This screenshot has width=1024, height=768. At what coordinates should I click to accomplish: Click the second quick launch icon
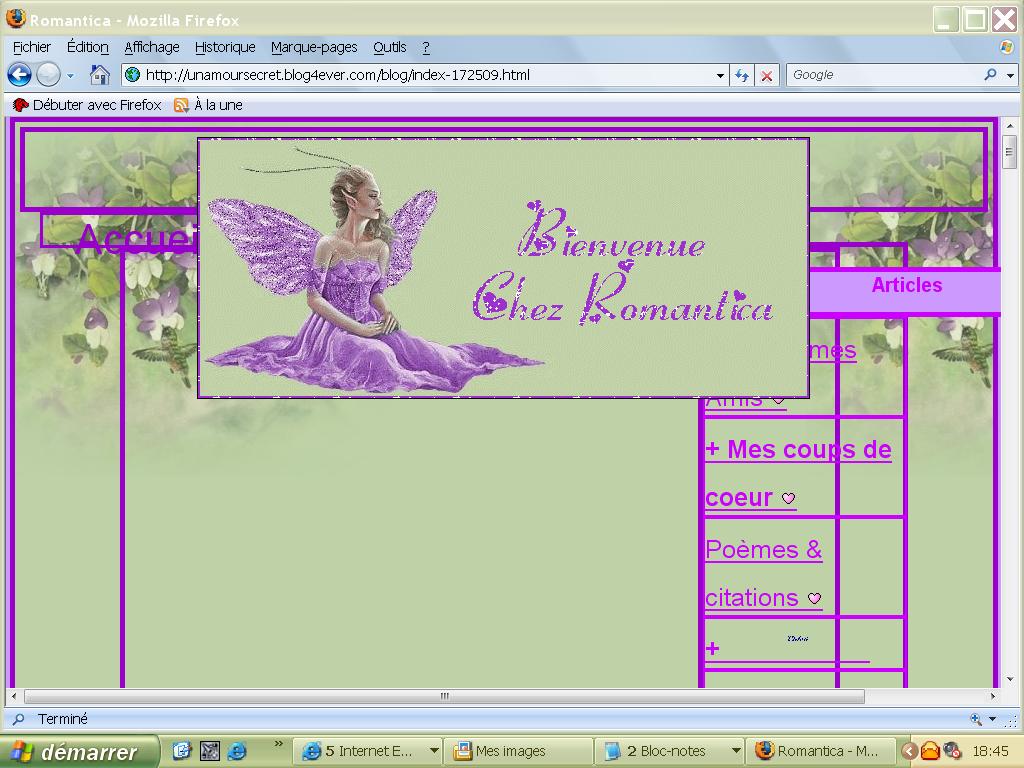(210, 751)
